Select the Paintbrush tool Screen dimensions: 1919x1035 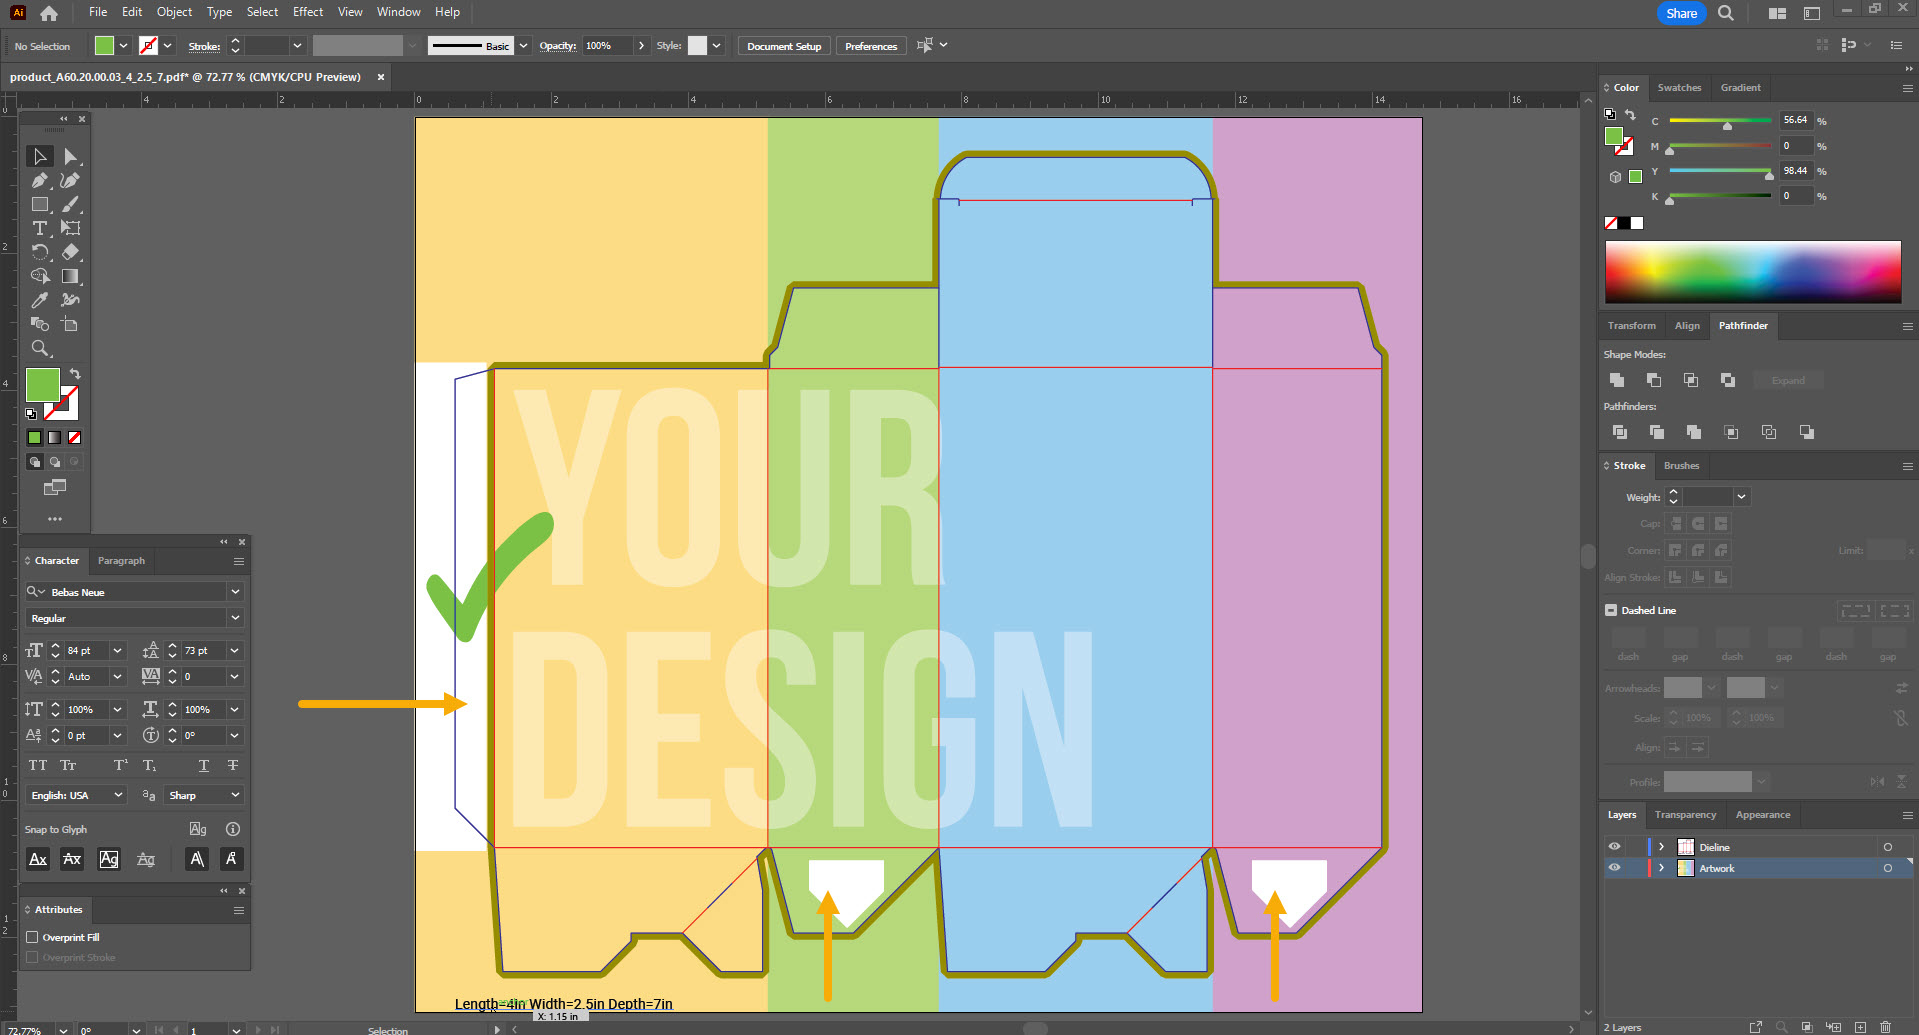[70, 204]
